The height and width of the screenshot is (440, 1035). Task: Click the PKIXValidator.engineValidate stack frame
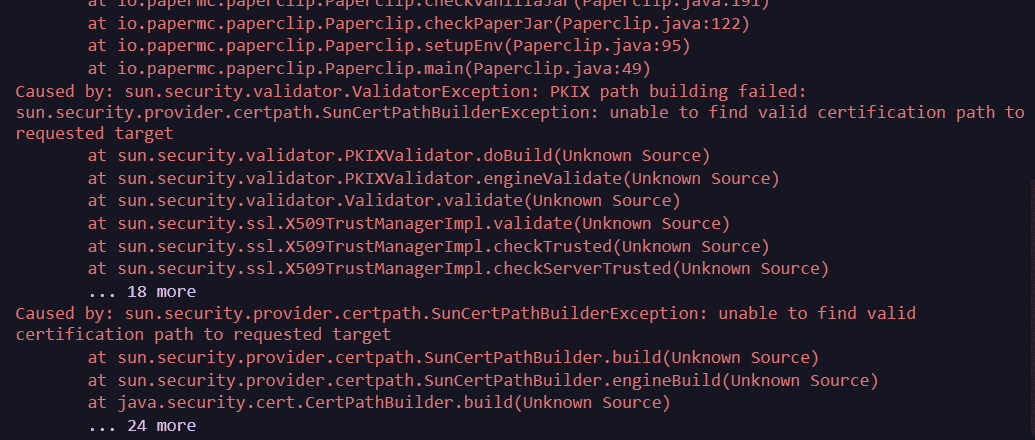(433, 179)
